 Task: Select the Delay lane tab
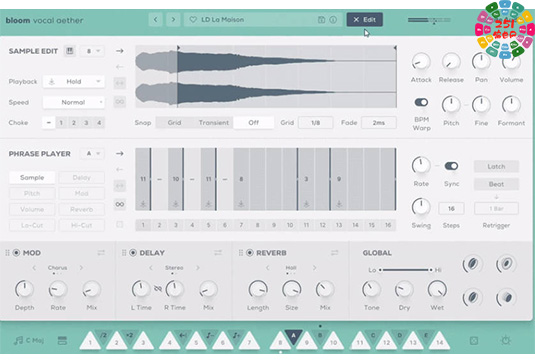pos(82,177)
